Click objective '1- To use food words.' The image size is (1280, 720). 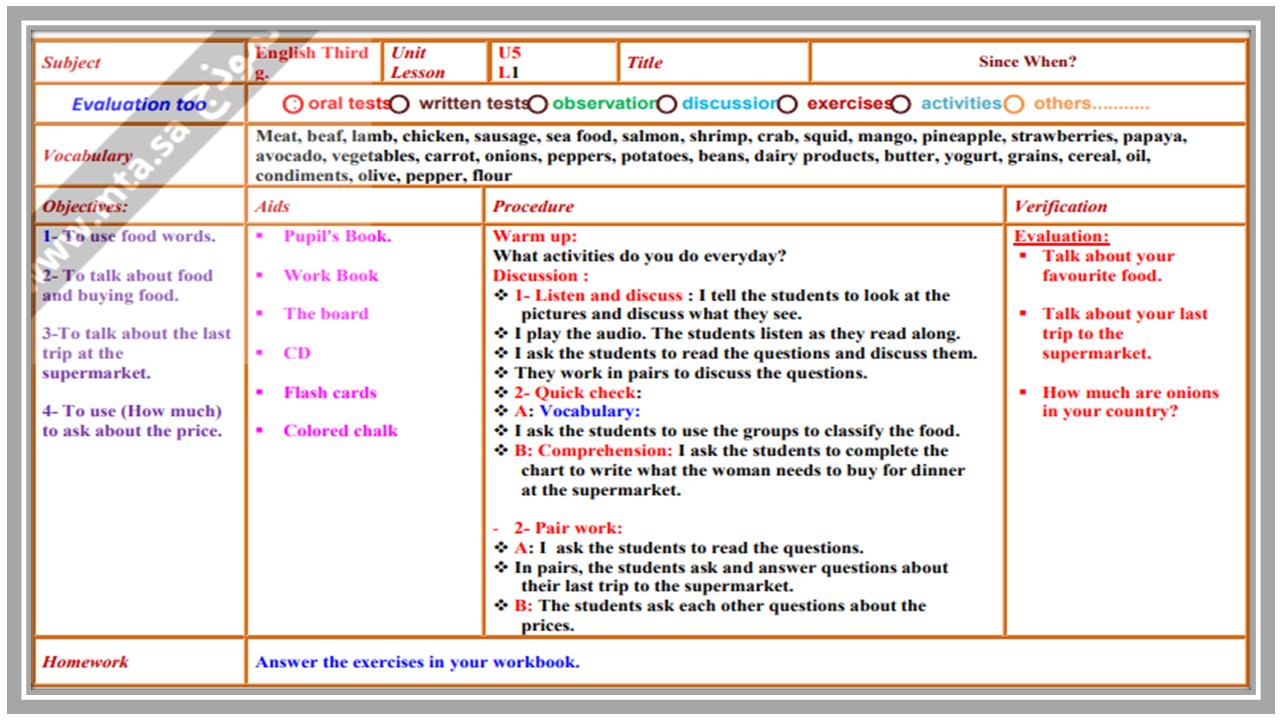129,237
